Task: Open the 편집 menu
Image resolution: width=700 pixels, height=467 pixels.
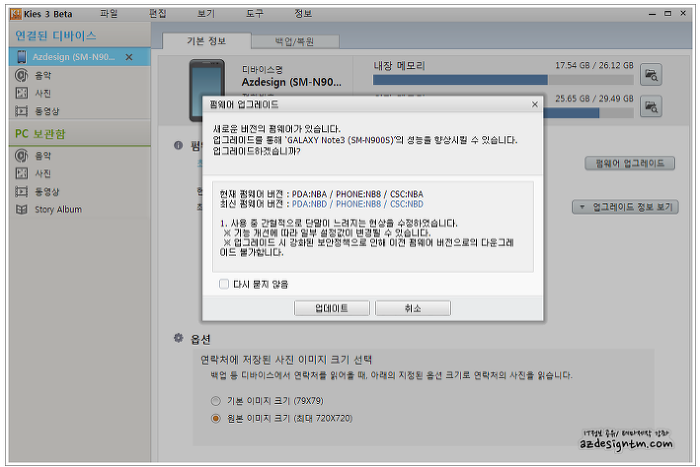Action: coord(157,14)
